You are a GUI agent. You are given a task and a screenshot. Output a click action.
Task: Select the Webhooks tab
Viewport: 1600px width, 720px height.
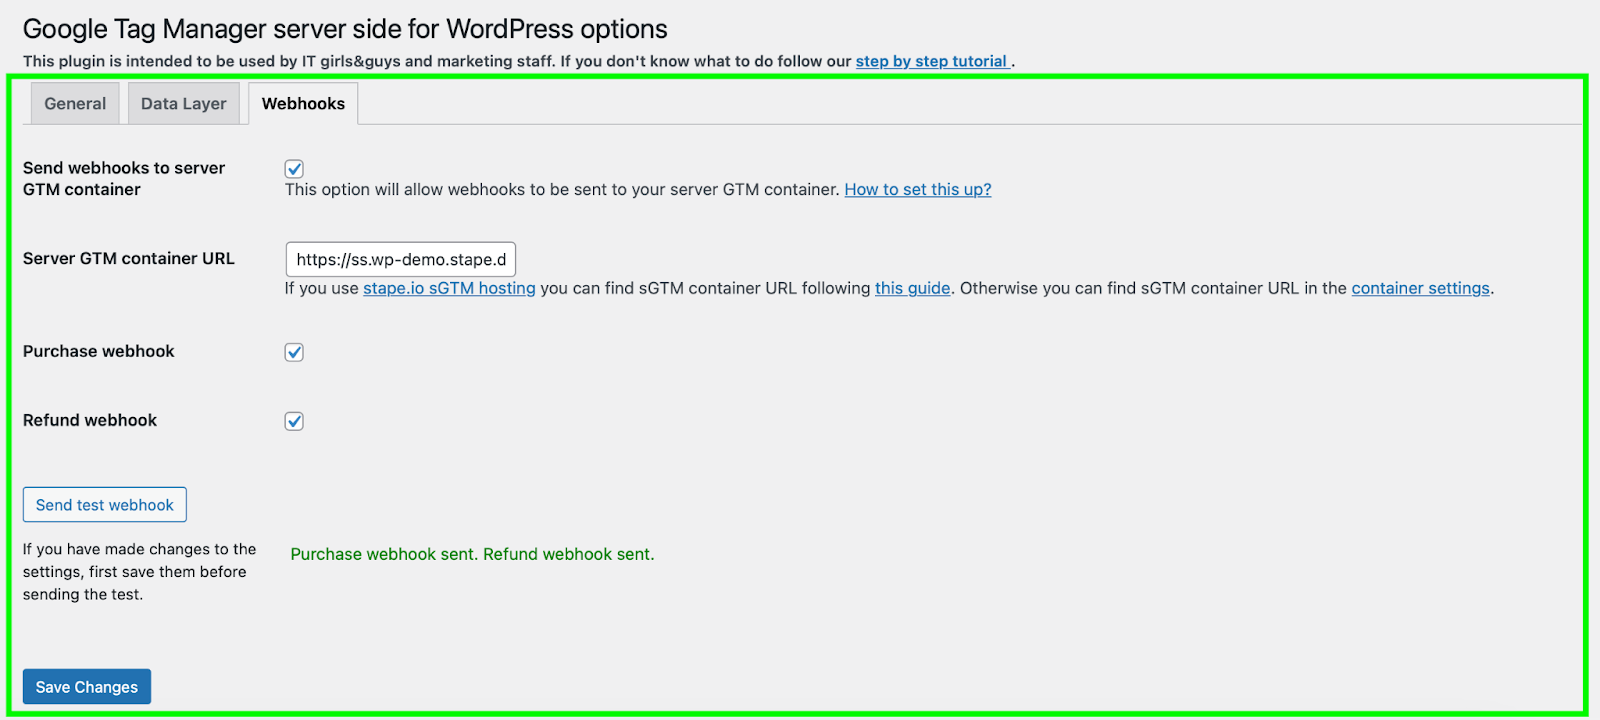(x=303, y=104)
